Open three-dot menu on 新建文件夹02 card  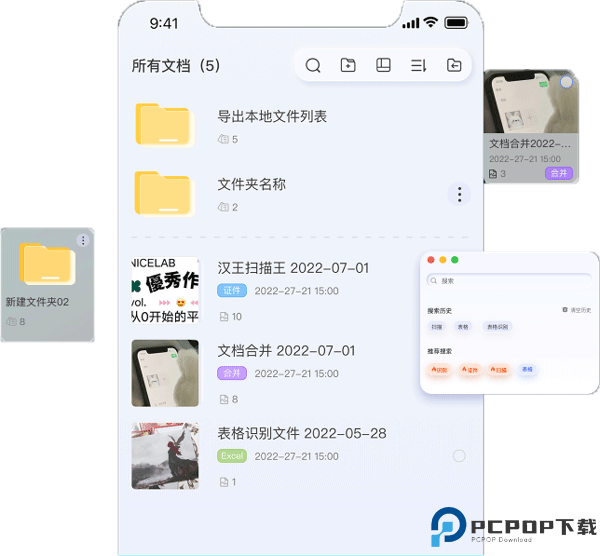(x=83, y=240)
